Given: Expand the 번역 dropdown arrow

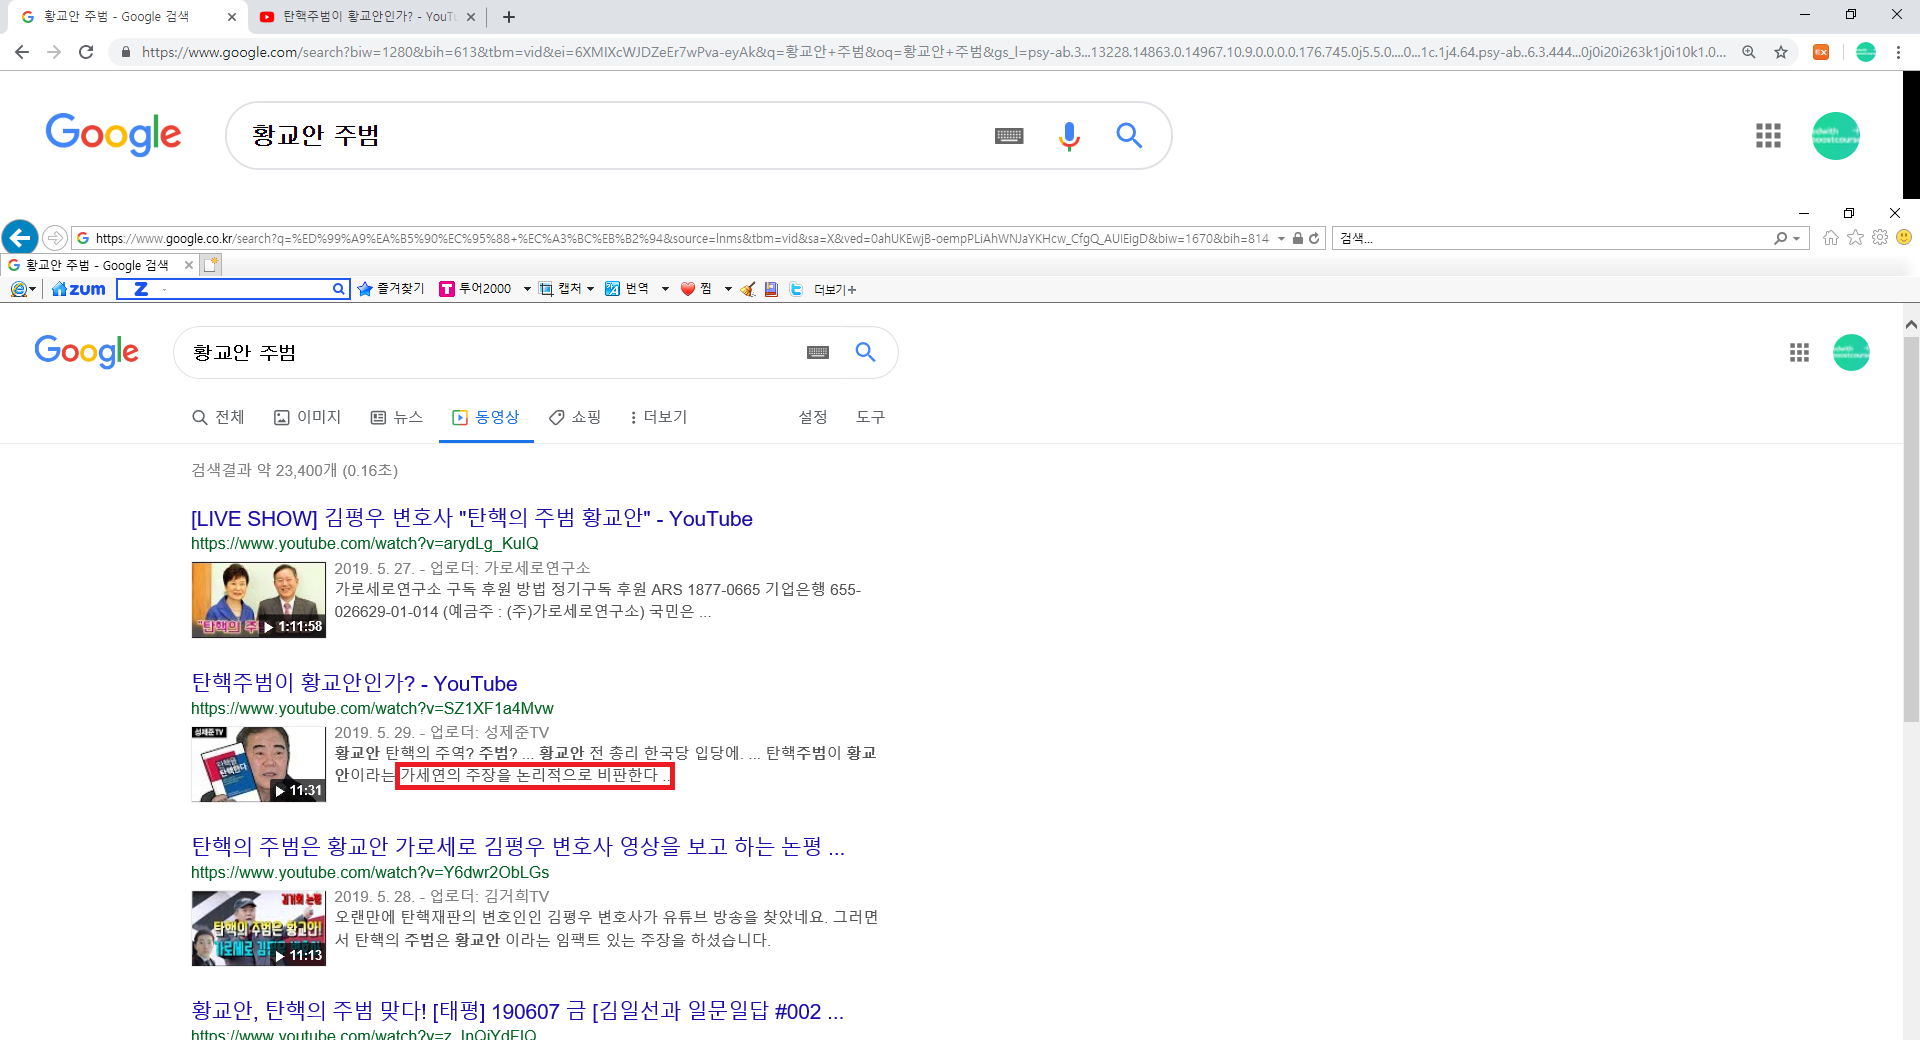Looking at the screenshot, I should click(665, 289).
